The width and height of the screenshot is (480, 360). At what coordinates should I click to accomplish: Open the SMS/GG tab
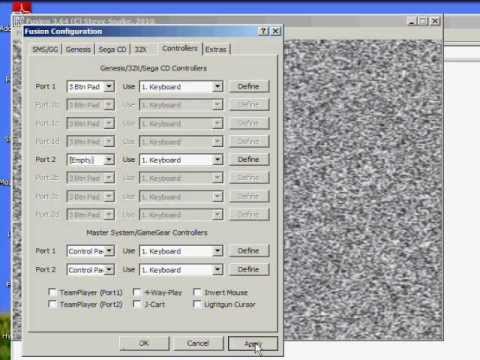pos(45,49)
